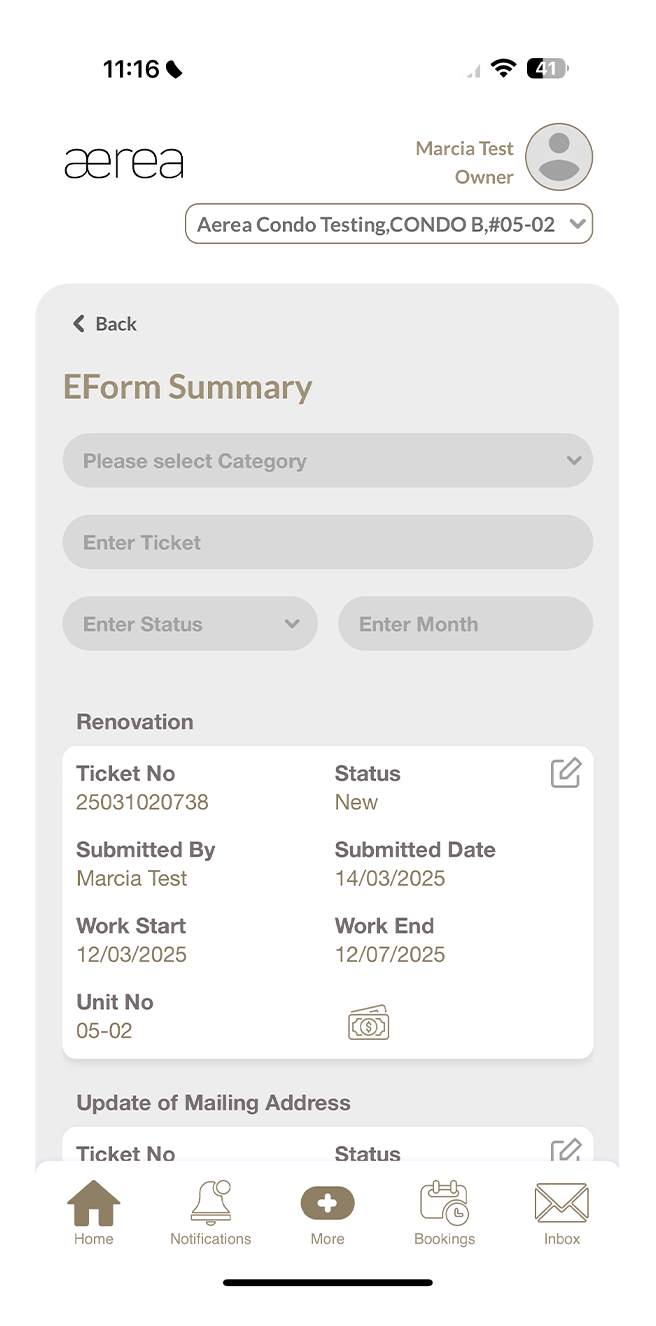Select the Update of Mailing Address section
The height and width of the screenshot is (1326, 656).
[x=214, y=1102]
